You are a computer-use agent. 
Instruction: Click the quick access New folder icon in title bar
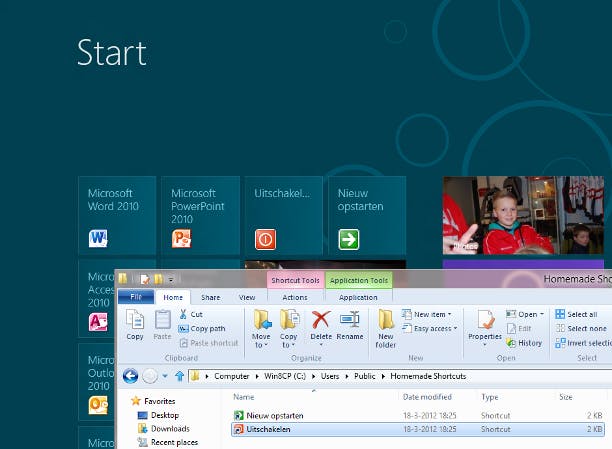158,279
